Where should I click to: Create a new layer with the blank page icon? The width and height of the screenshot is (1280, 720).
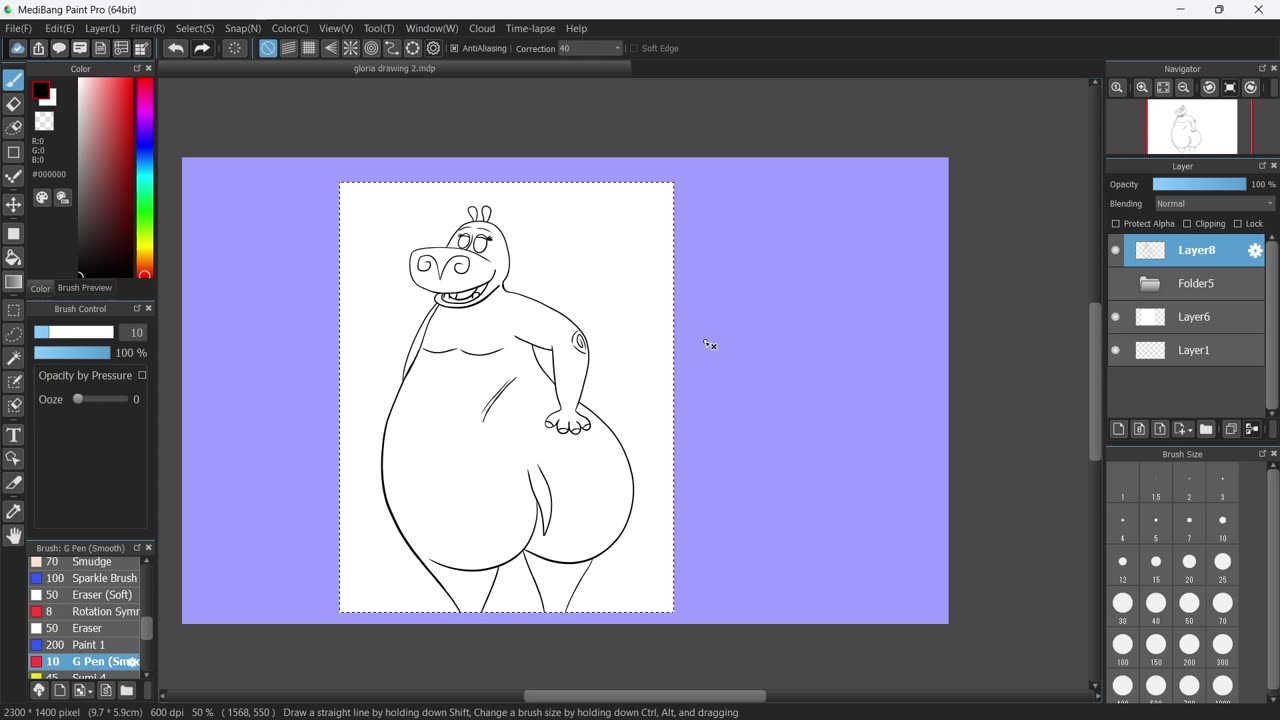(1118, 429)
